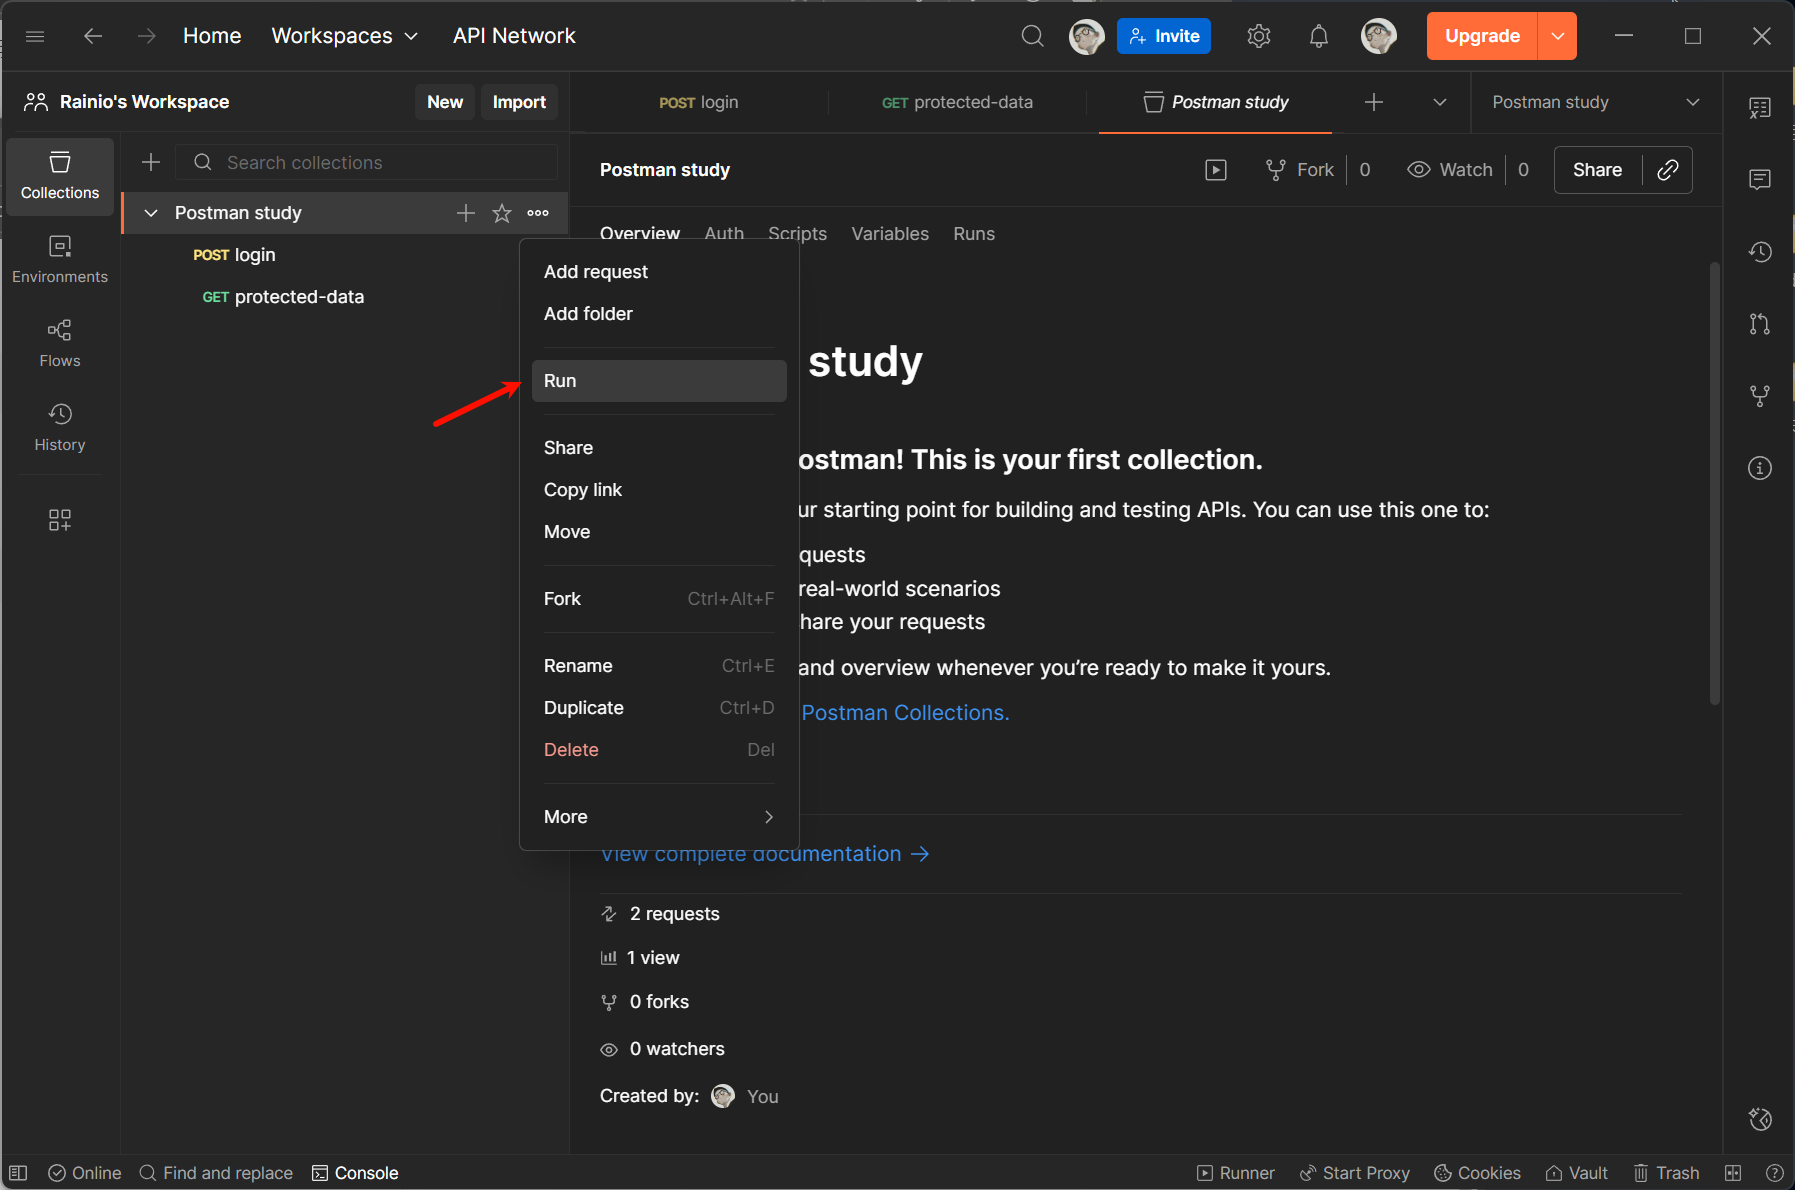This screenshot has width=1795, height=1190.
Task: Choose Rename in context menu
Action: 659,666
